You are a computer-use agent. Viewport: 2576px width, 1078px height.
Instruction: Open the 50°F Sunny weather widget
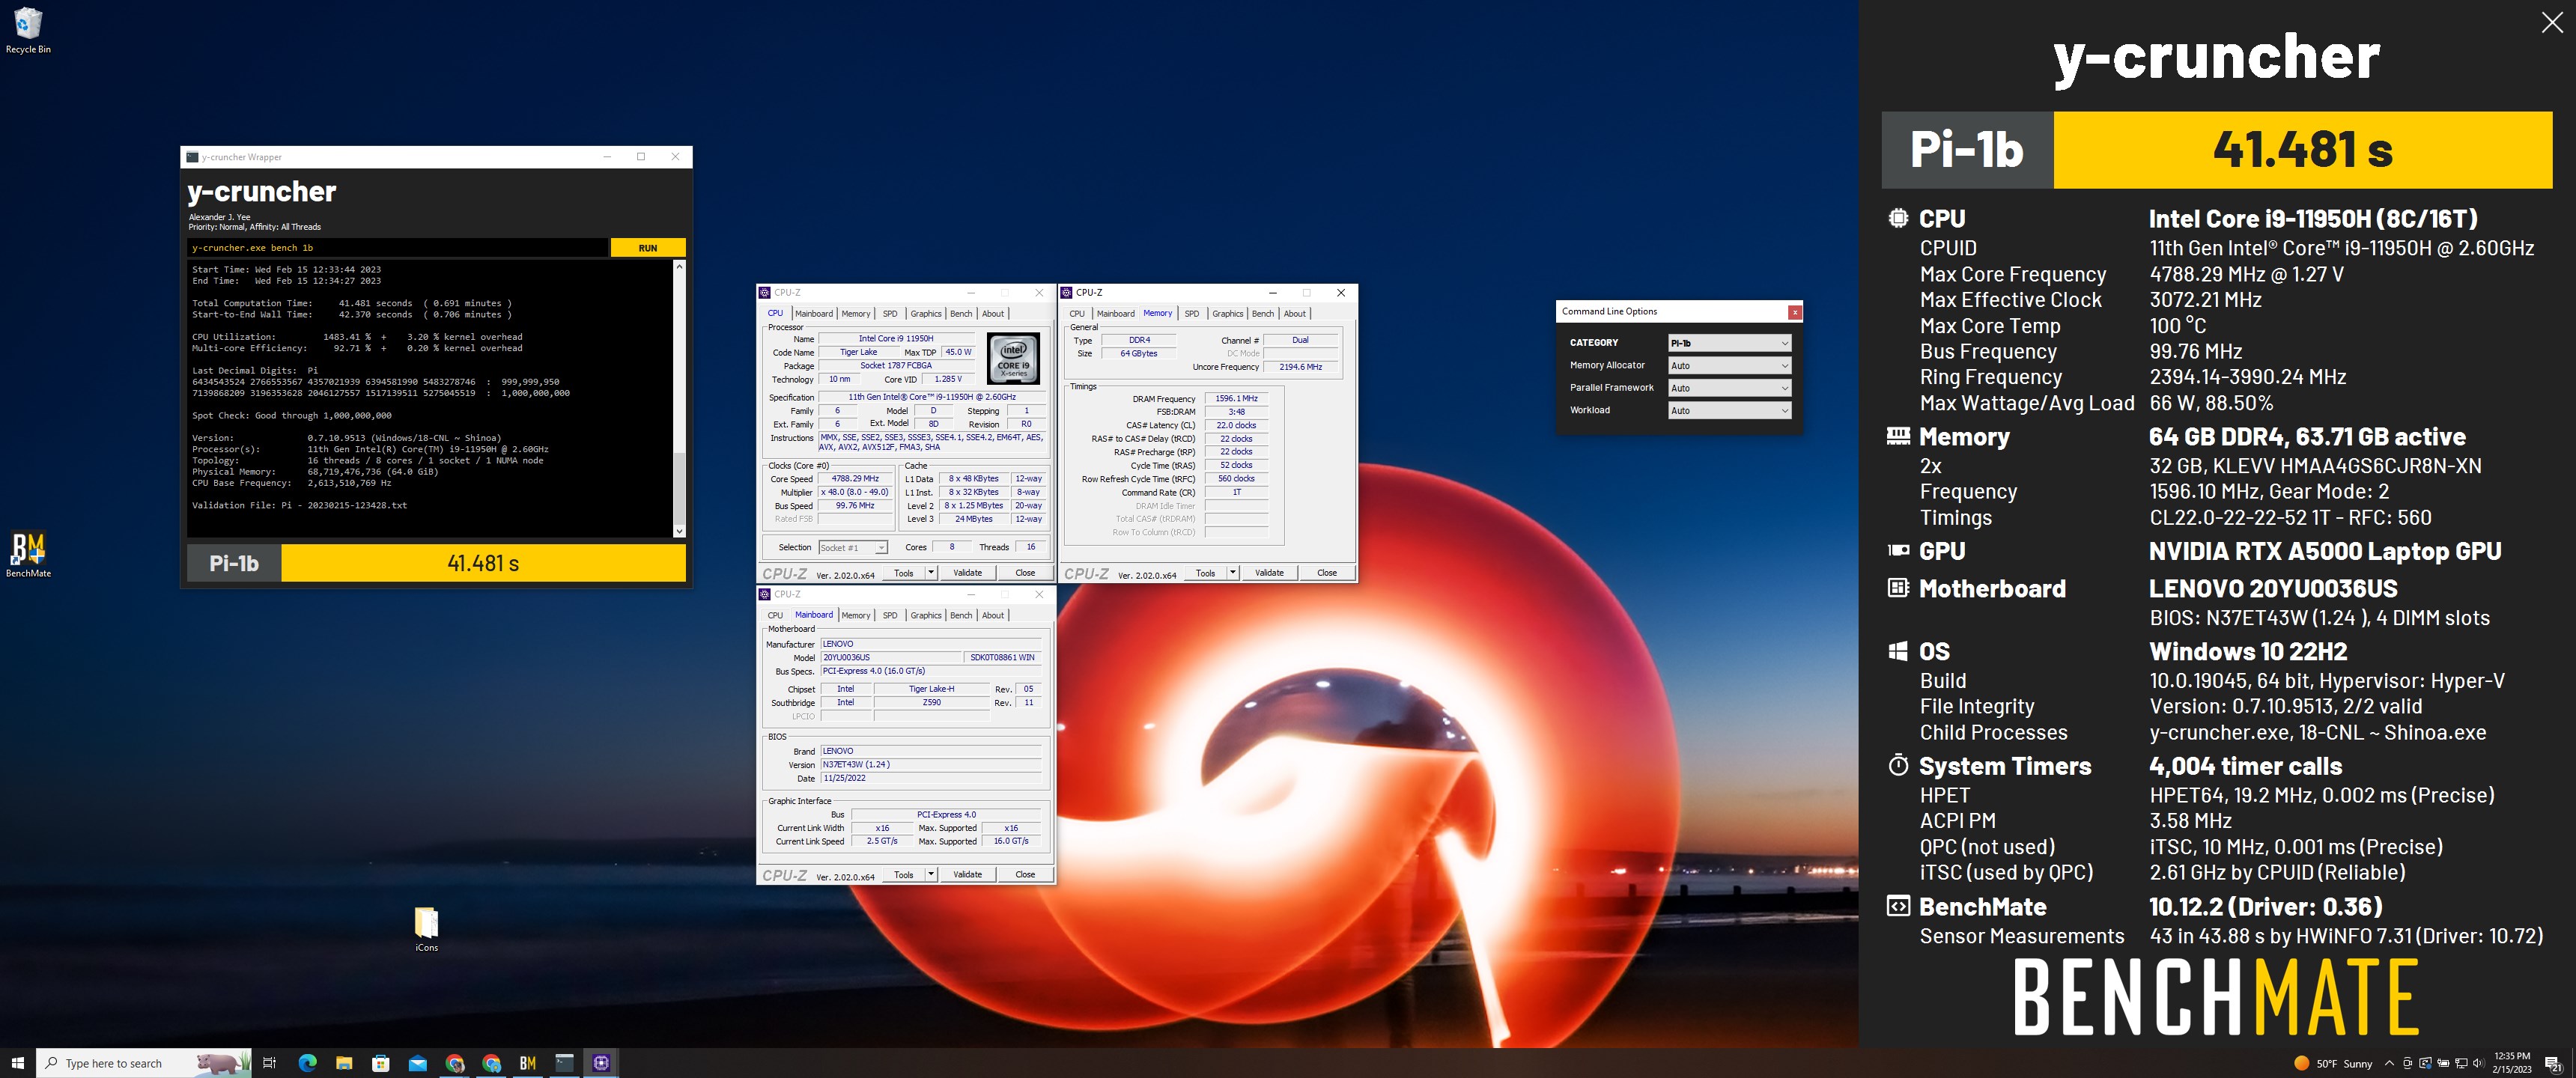pos(2333,1063)
